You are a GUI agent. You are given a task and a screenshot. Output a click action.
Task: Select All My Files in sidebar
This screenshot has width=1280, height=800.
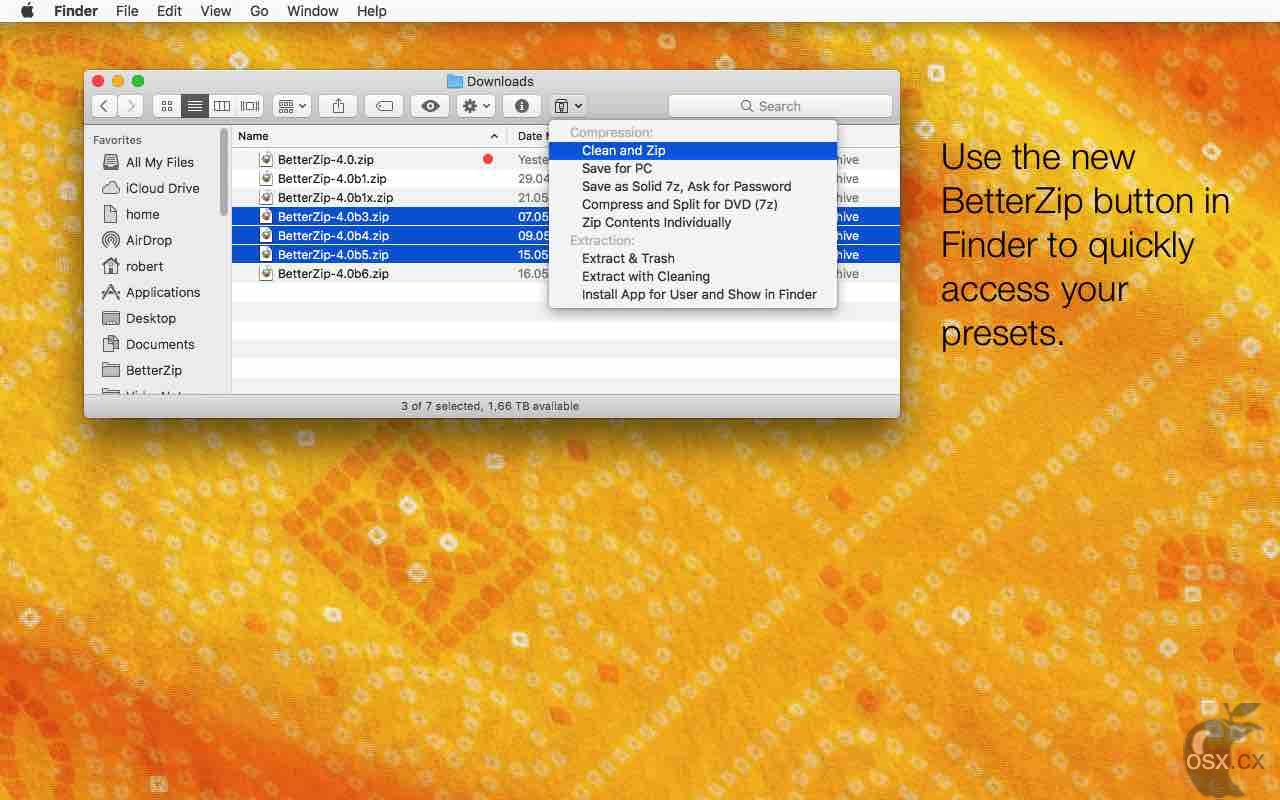pos(159,162)
